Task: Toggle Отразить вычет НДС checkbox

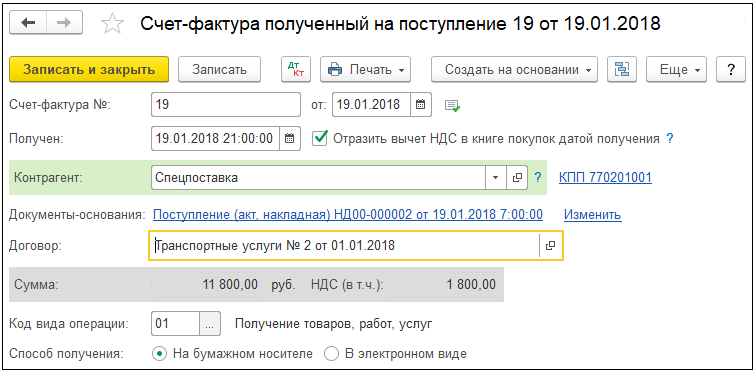Action: pyautogui.click(x=319, y=139)
